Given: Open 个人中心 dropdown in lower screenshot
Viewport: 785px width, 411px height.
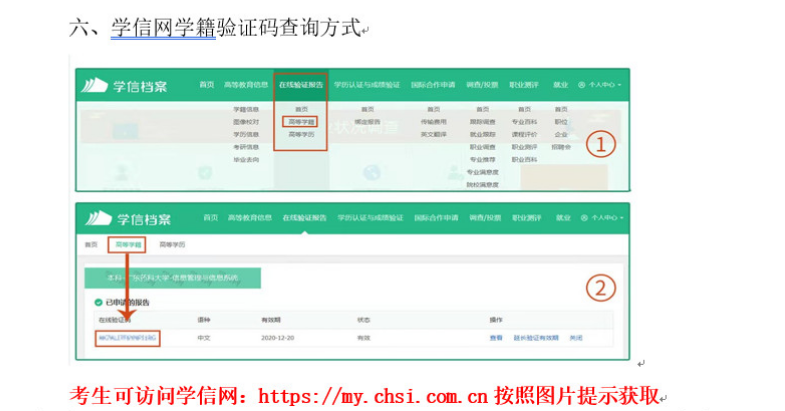Looking at the screenshot, I should pos(602,218).
